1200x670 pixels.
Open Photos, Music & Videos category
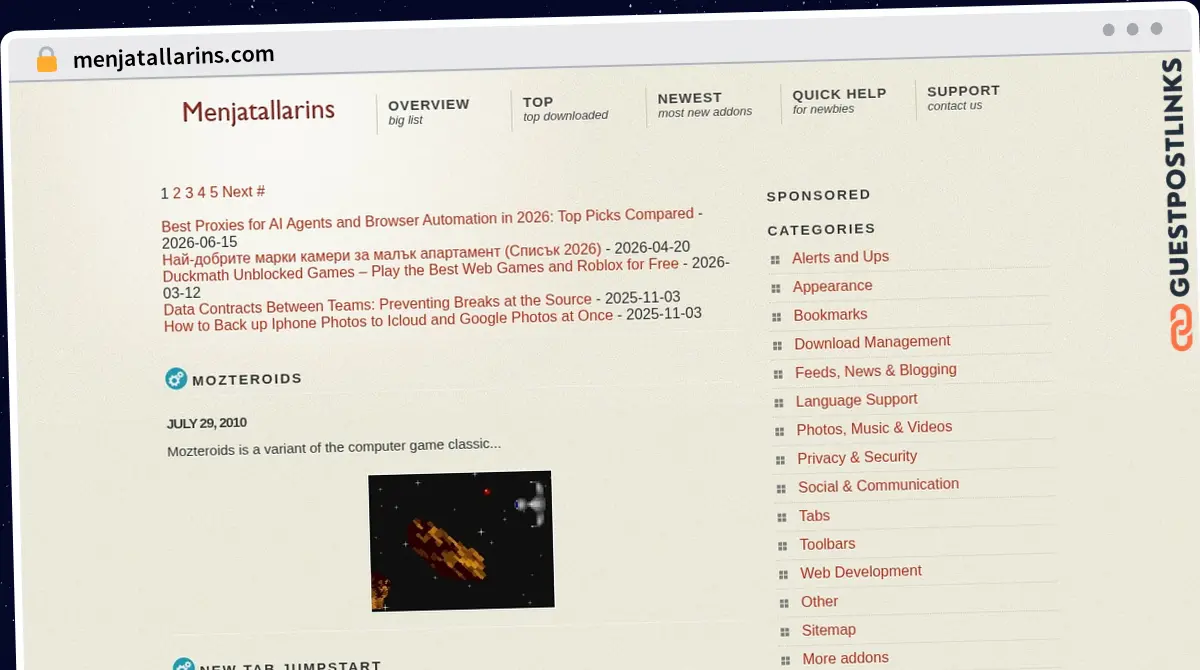(874, 428)
